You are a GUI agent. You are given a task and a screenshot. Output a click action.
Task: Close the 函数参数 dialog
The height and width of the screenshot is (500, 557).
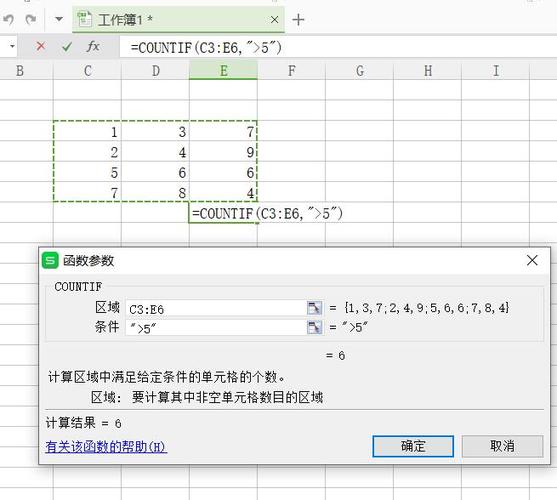[532, 260]
